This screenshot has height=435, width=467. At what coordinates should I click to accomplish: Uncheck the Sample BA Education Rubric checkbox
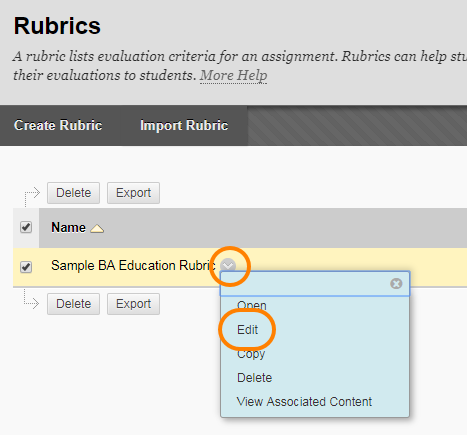(26, 267)
